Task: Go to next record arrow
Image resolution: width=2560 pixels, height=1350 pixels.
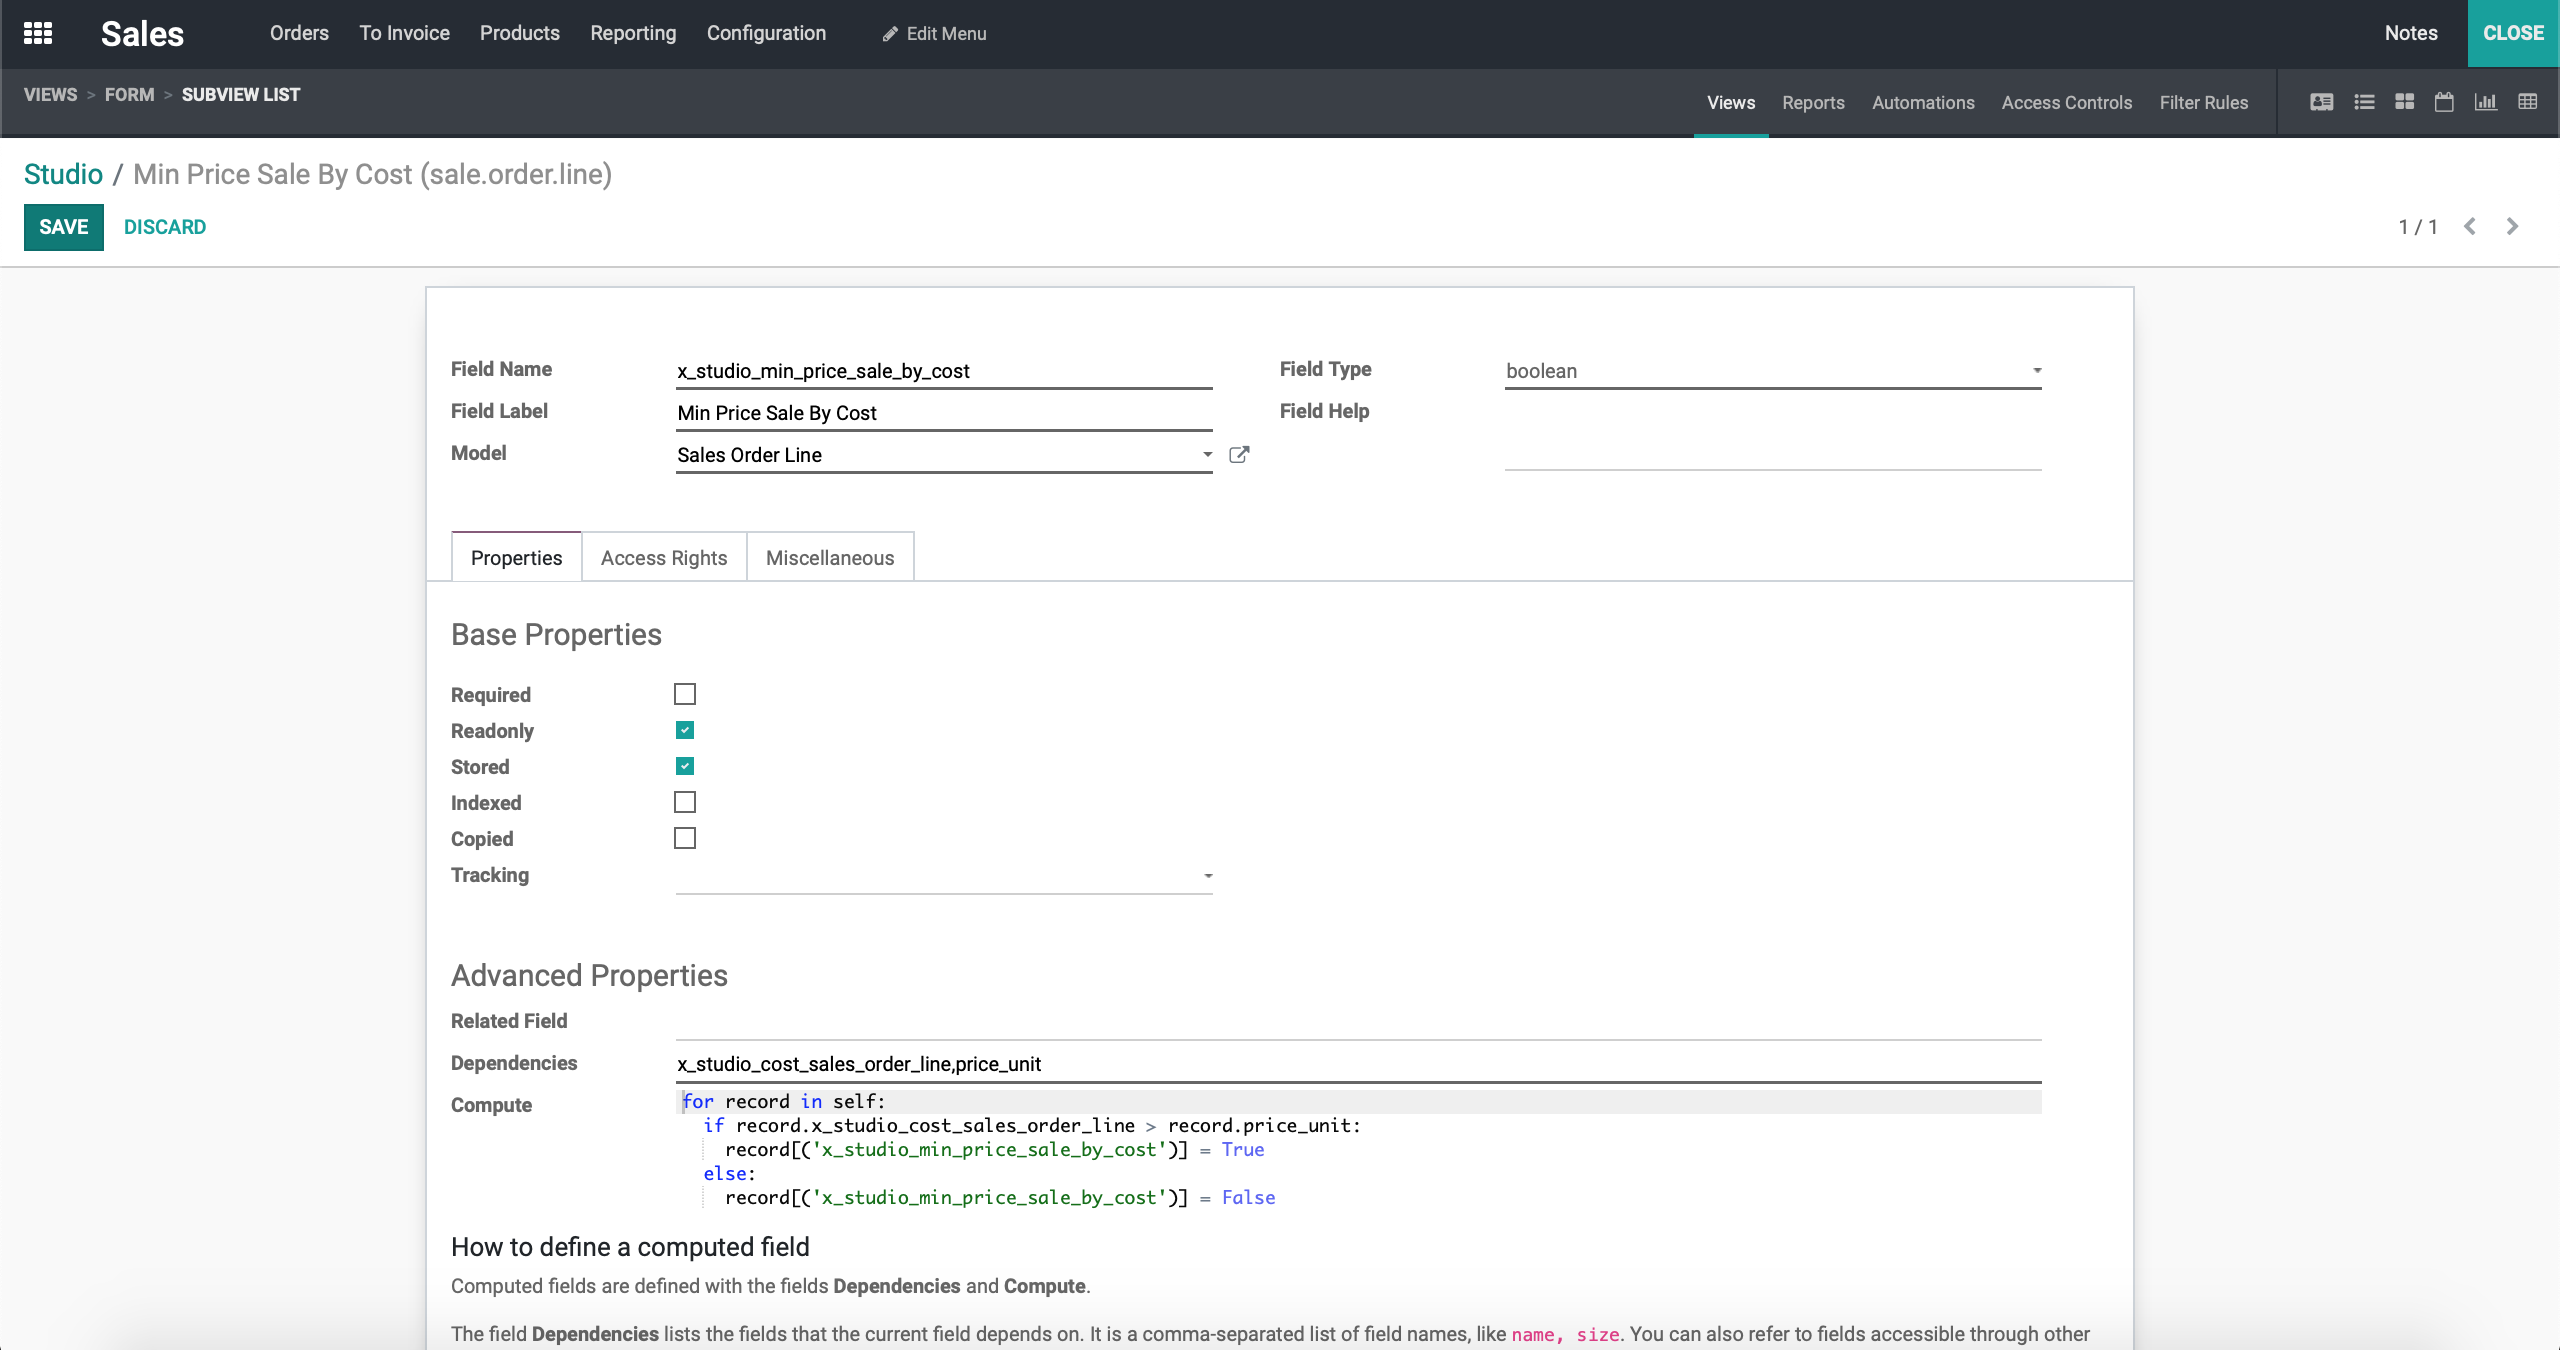Action: pyautogui.click(x=2512, y=227)
